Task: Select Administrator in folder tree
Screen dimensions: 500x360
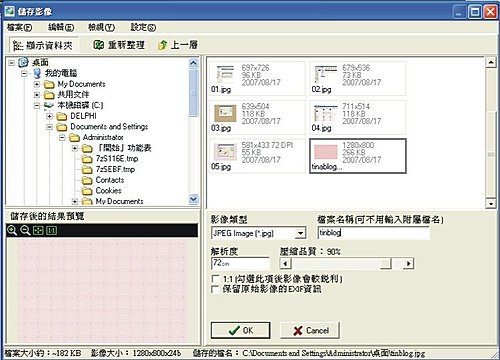Action: [x=103, y=137]
